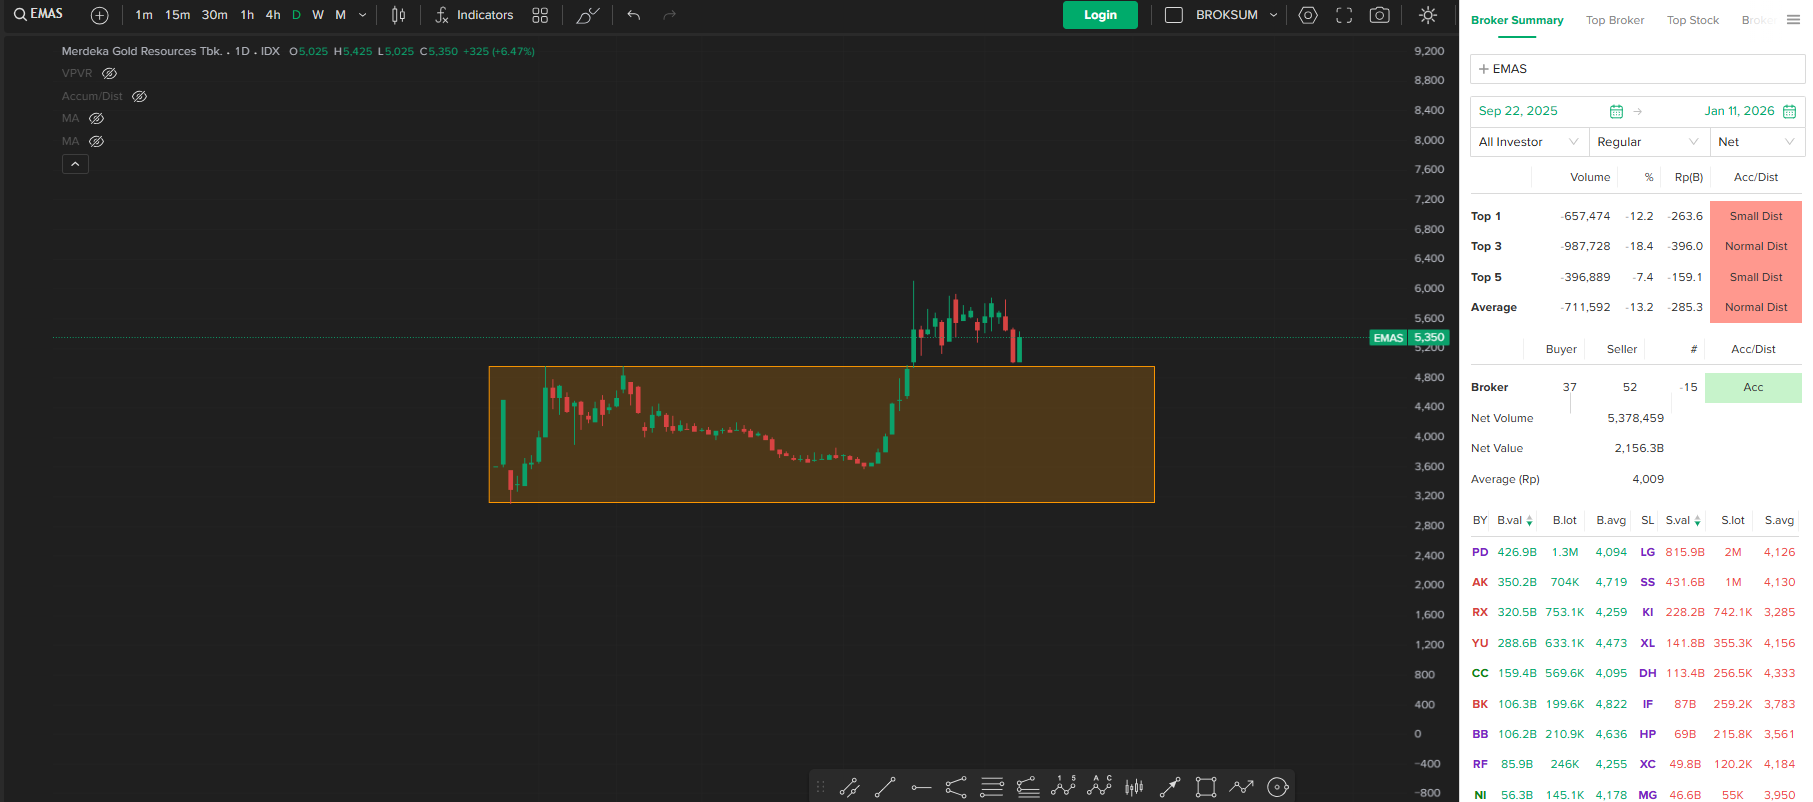
Task: Add a symbol with the plus circle icon
Action: [99, 15]
